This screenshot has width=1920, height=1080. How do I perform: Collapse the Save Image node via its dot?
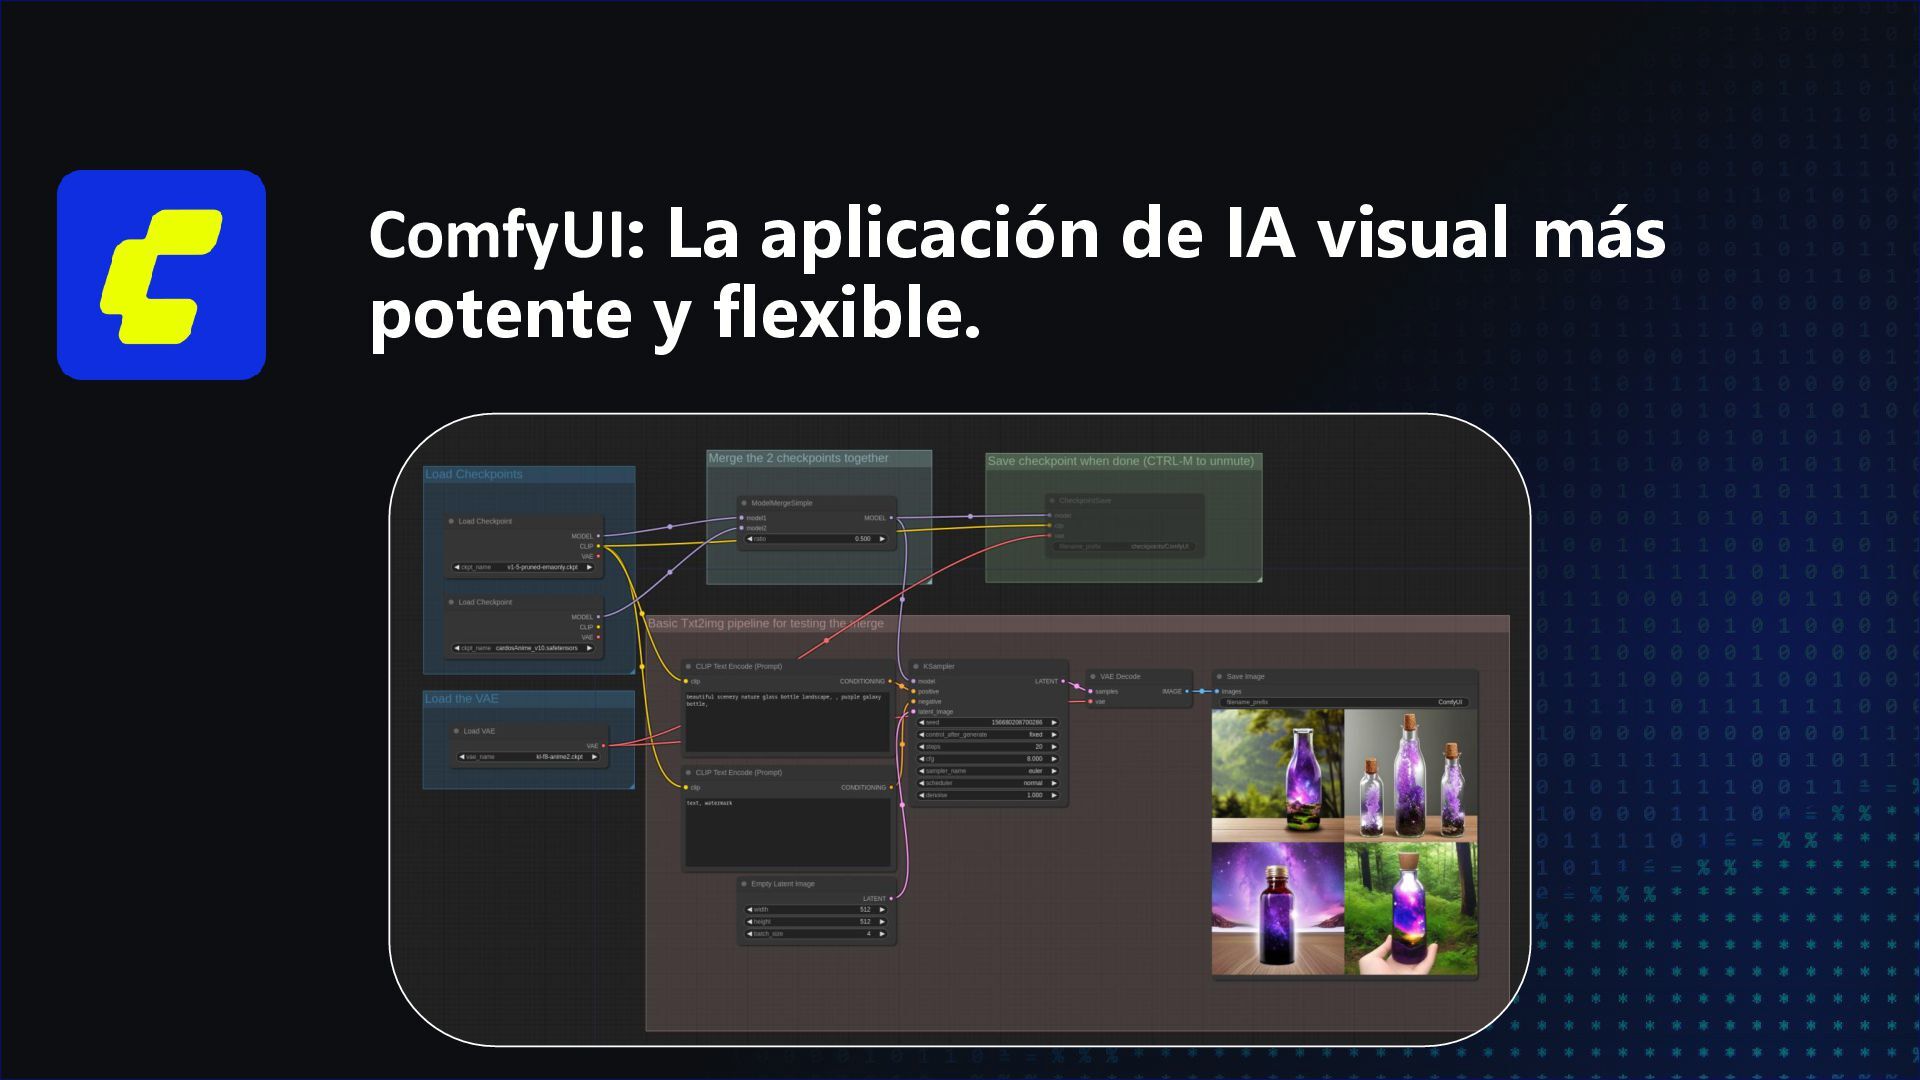(x=1219, y=676)
